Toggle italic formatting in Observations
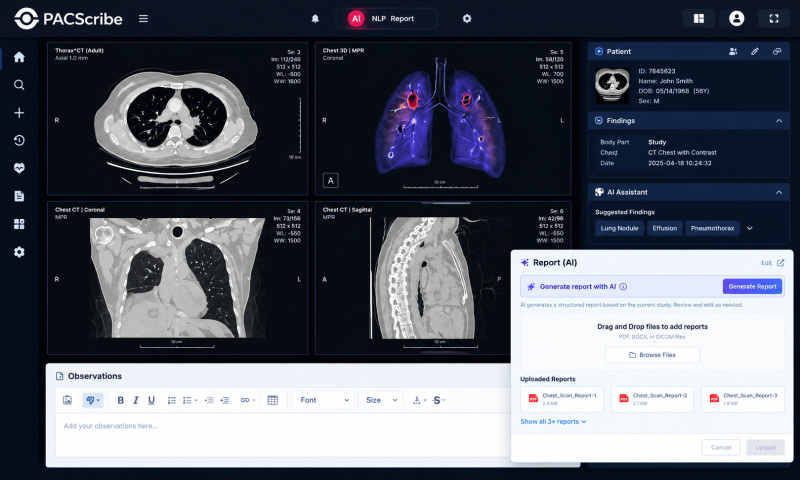Viewport: 800px width, 480px height. point(136,400)
